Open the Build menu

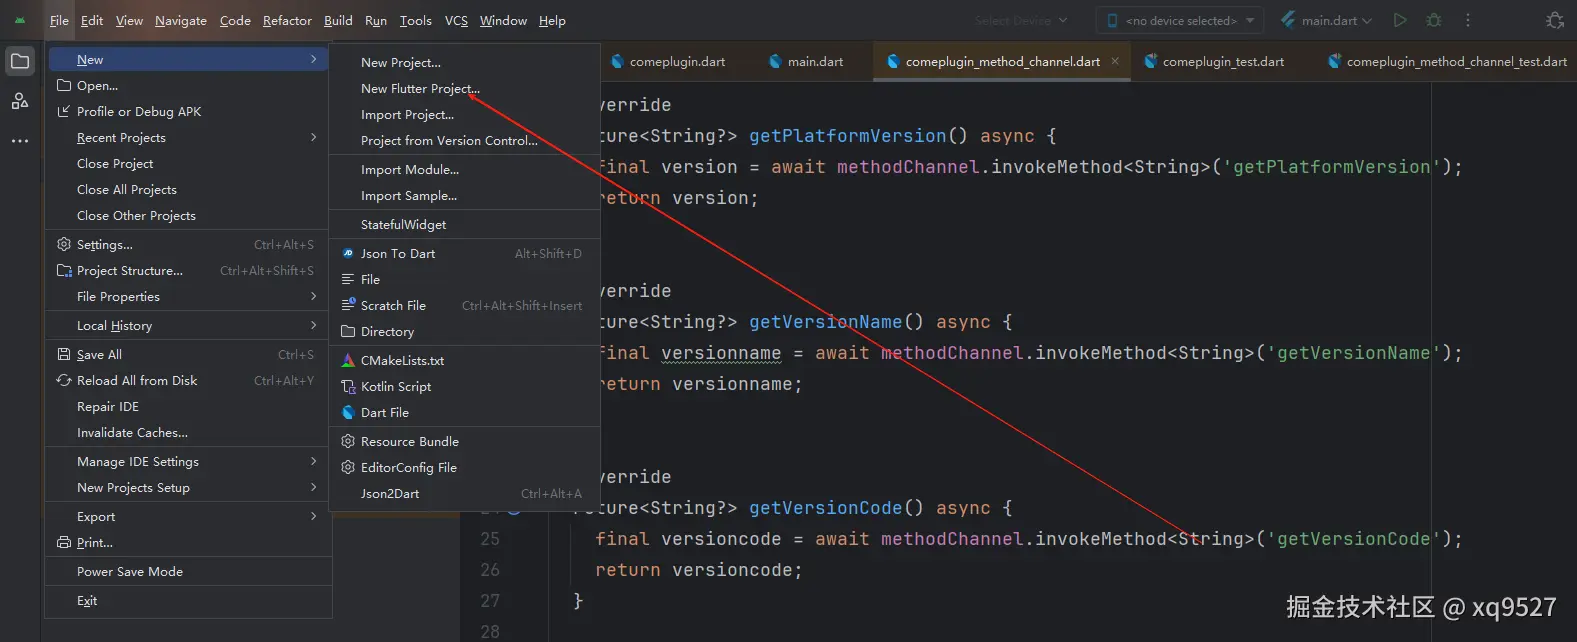coord(338,20)
